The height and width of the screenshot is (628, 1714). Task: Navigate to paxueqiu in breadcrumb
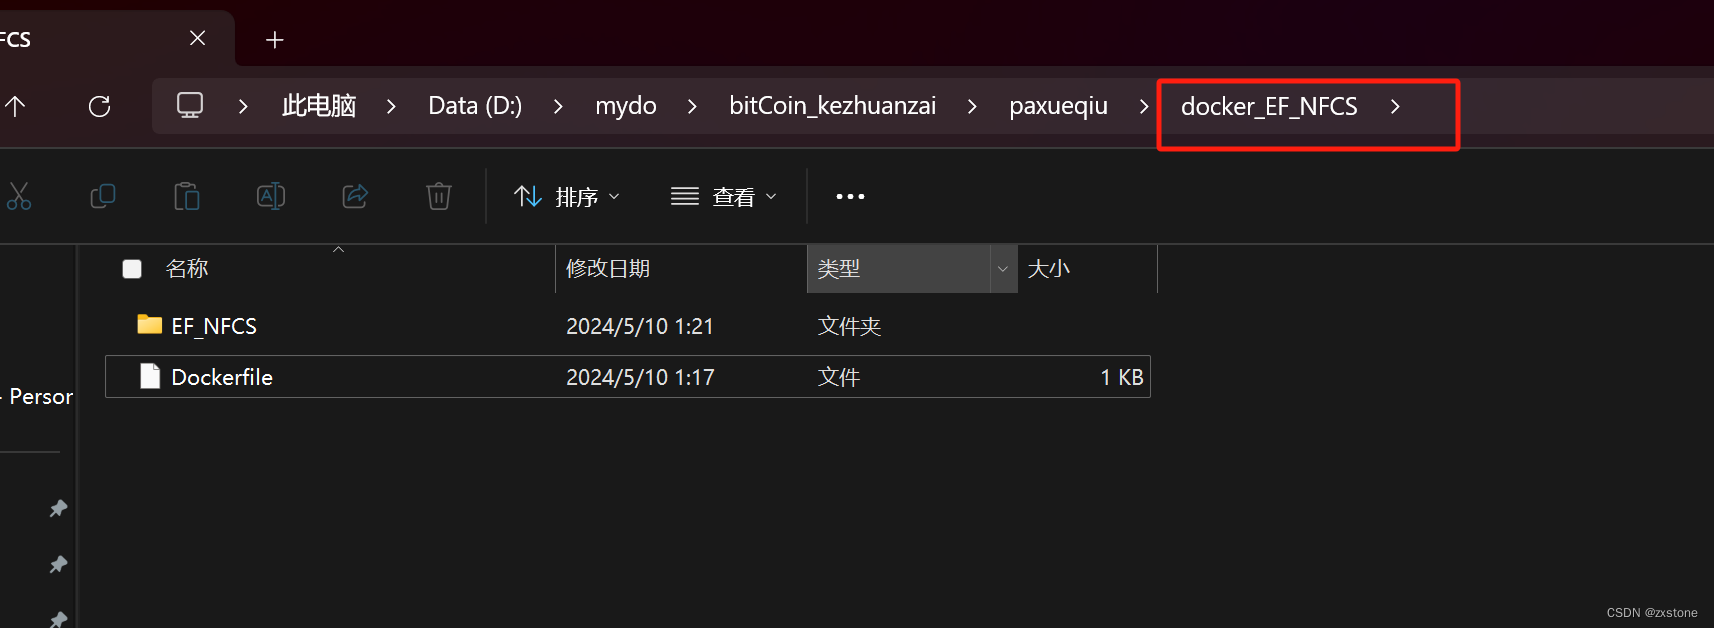click(x=1058, y=106)
